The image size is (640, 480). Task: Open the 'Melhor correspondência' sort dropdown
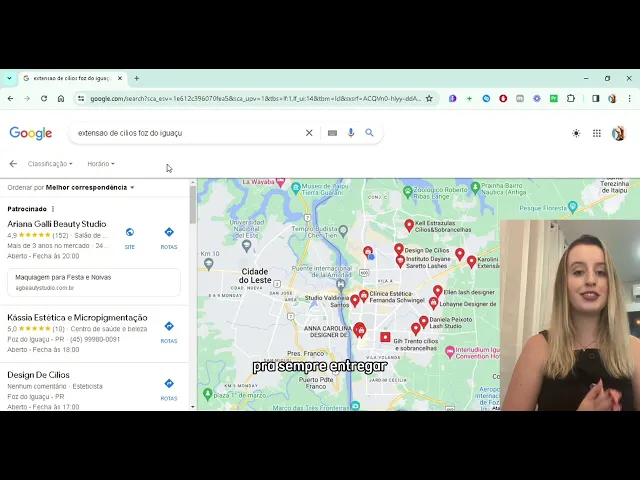tap(90, 187)
